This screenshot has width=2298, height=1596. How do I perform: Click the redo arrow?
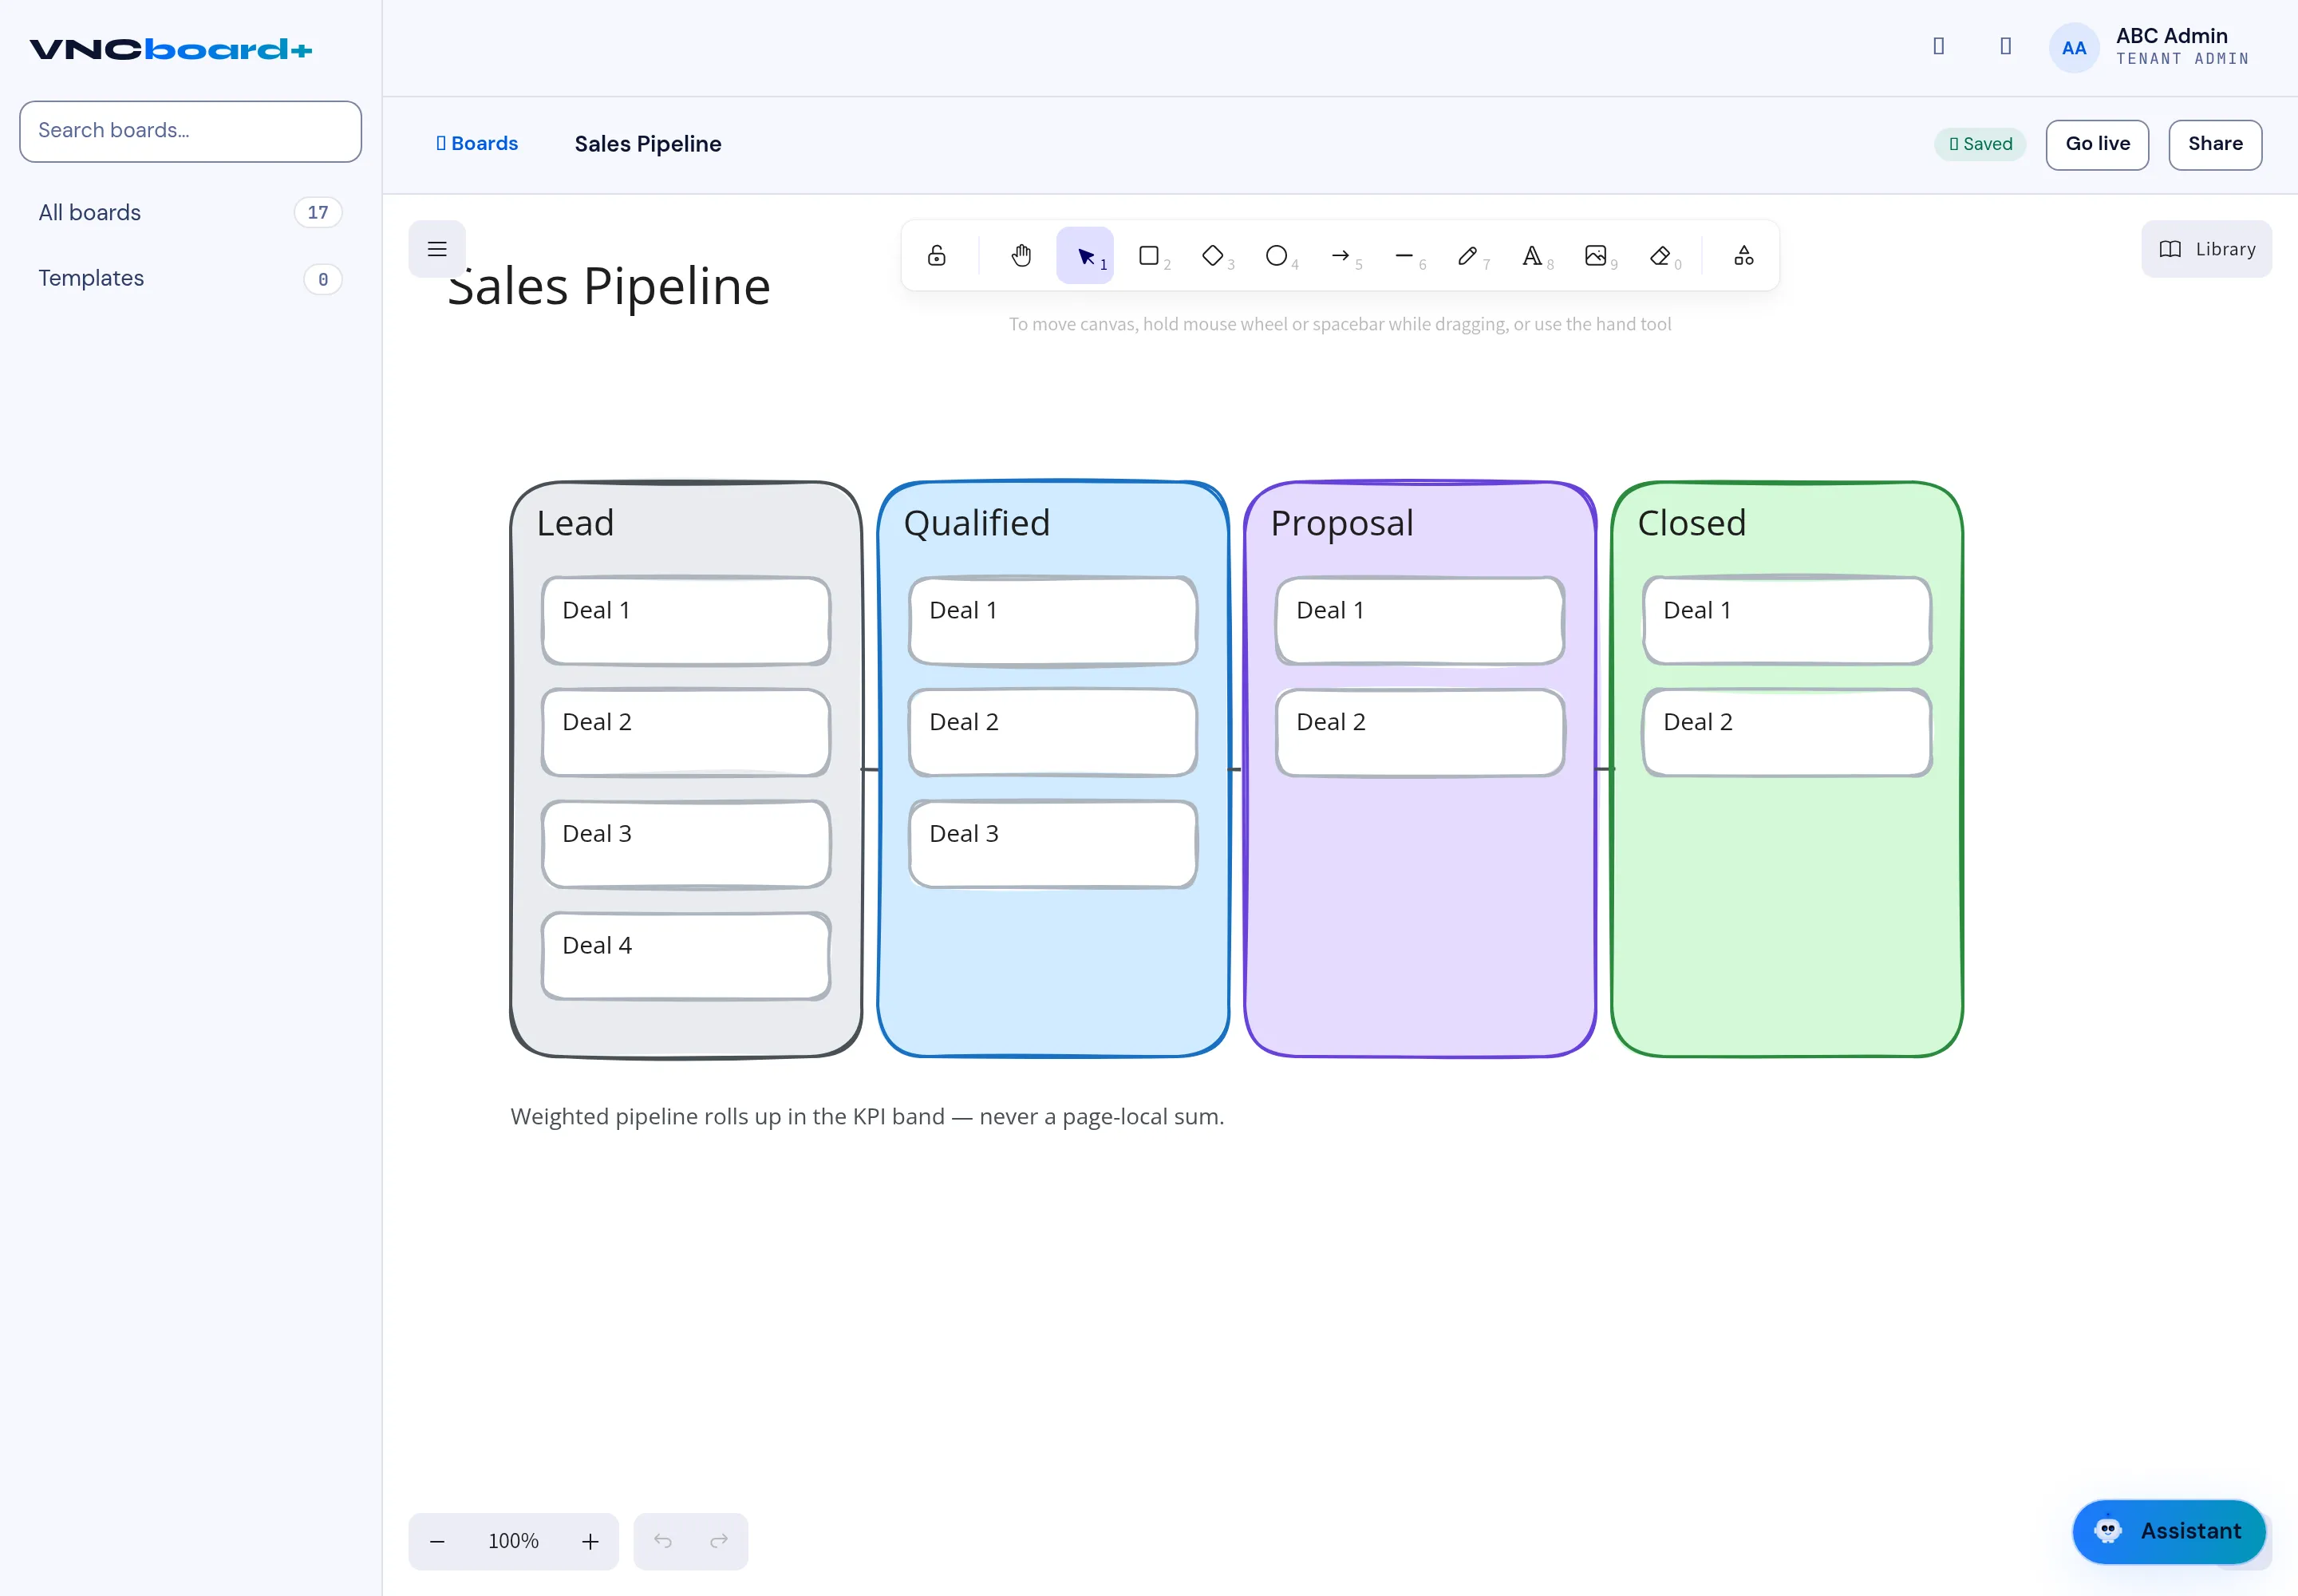point(719,1541)
